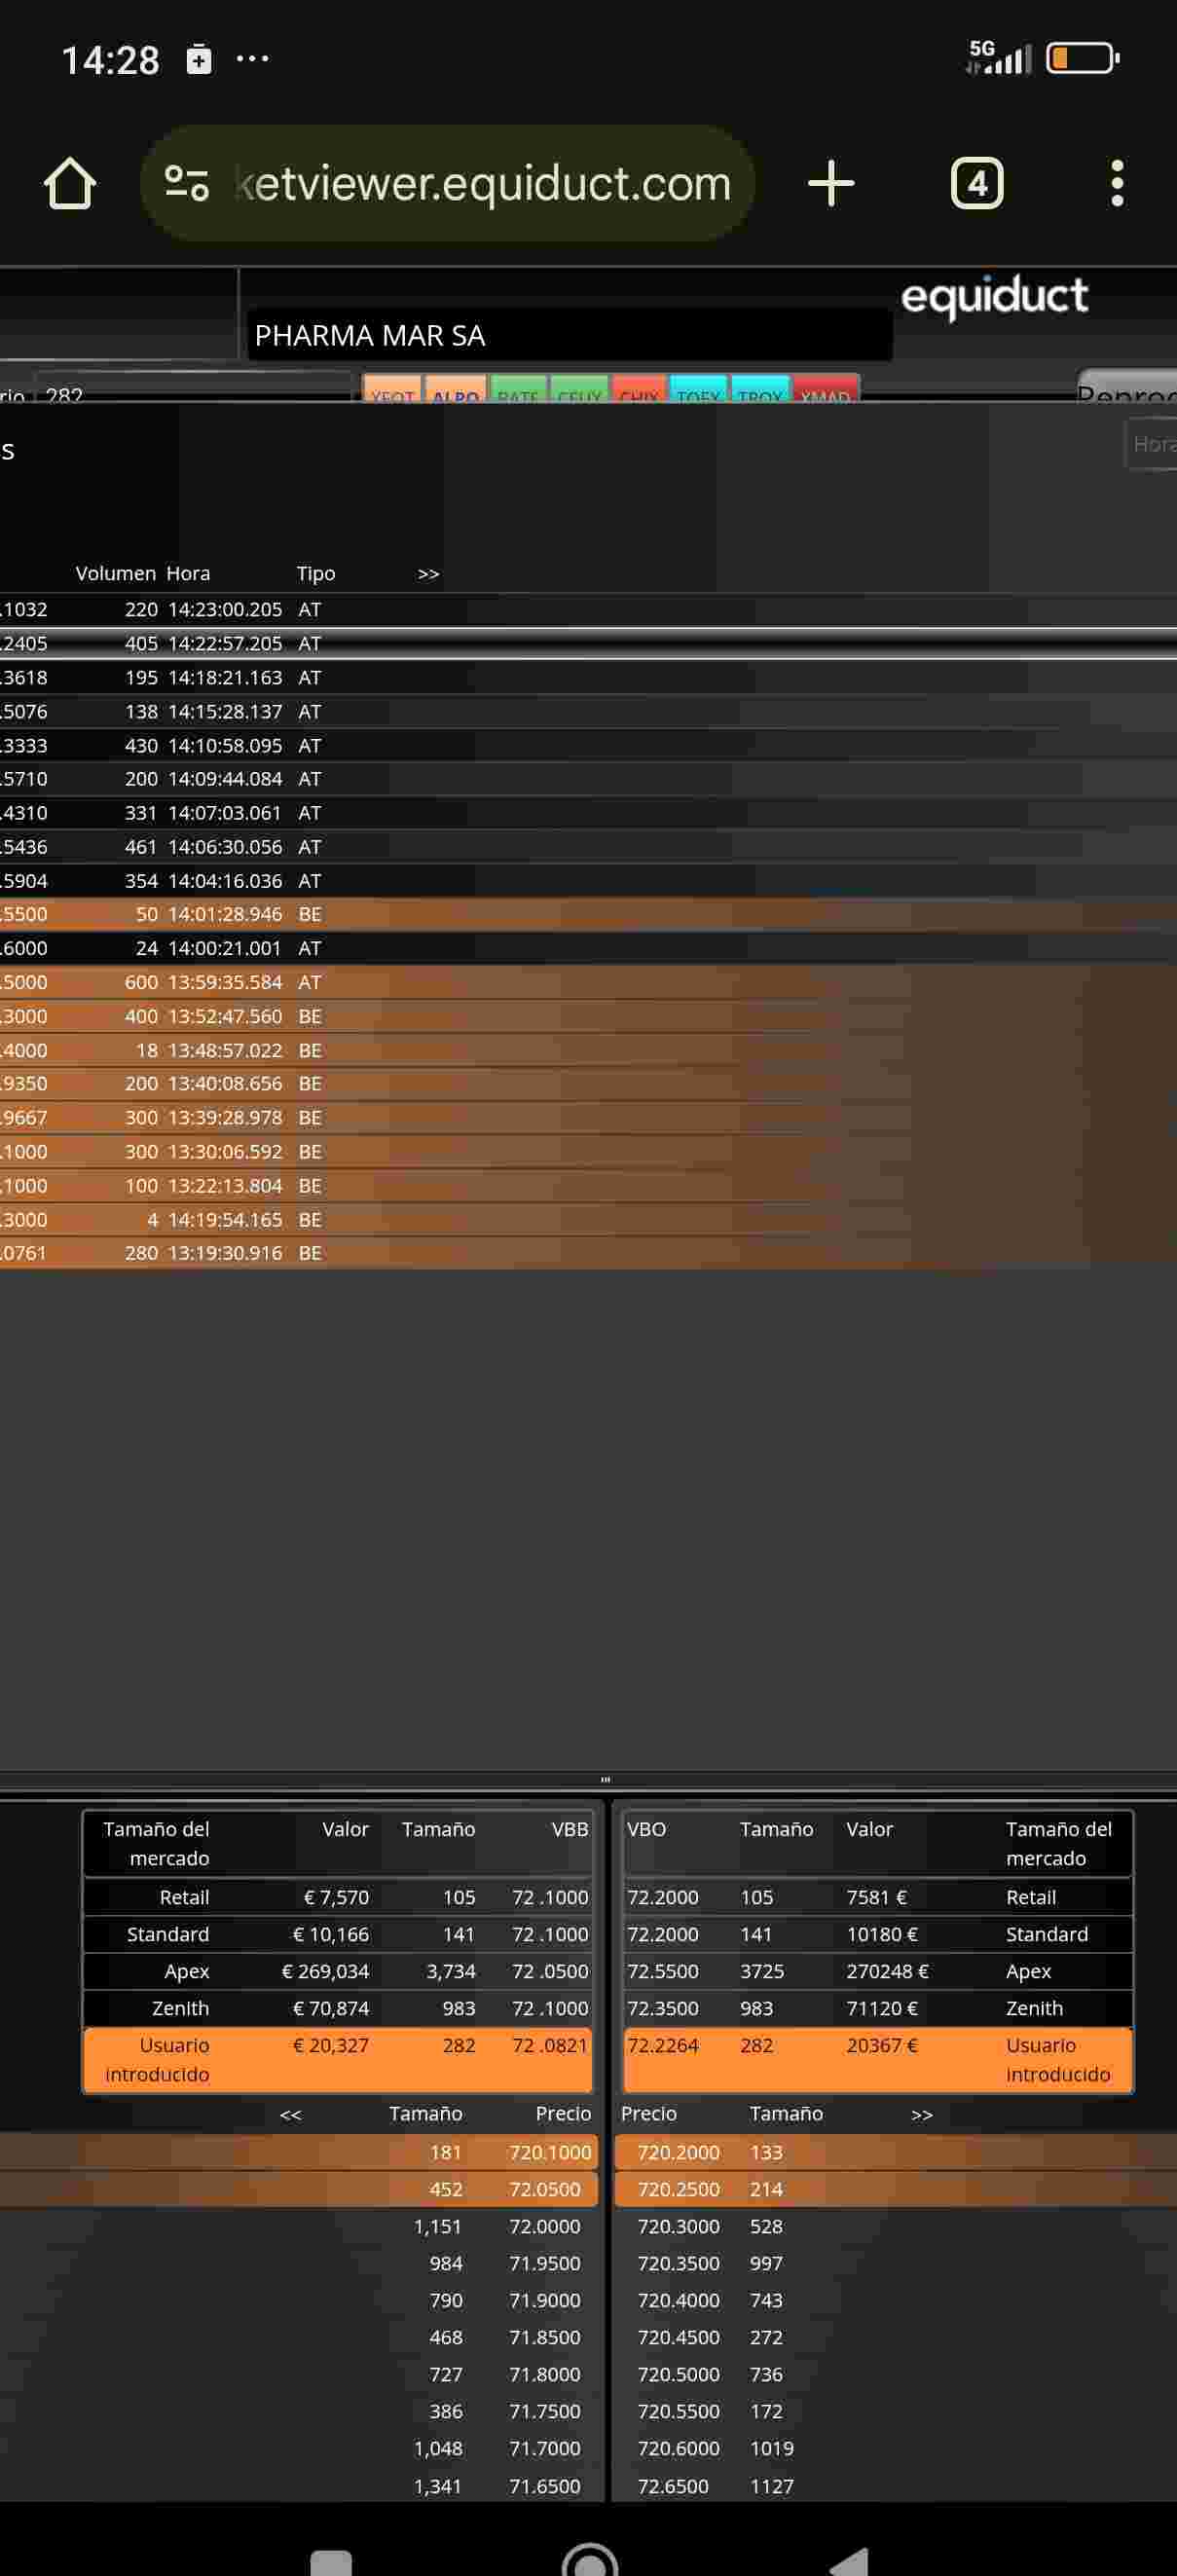1177x2576 pixels.
Task: Adjust the horizontal panel splitter handle
Action: click(605, 1779)
